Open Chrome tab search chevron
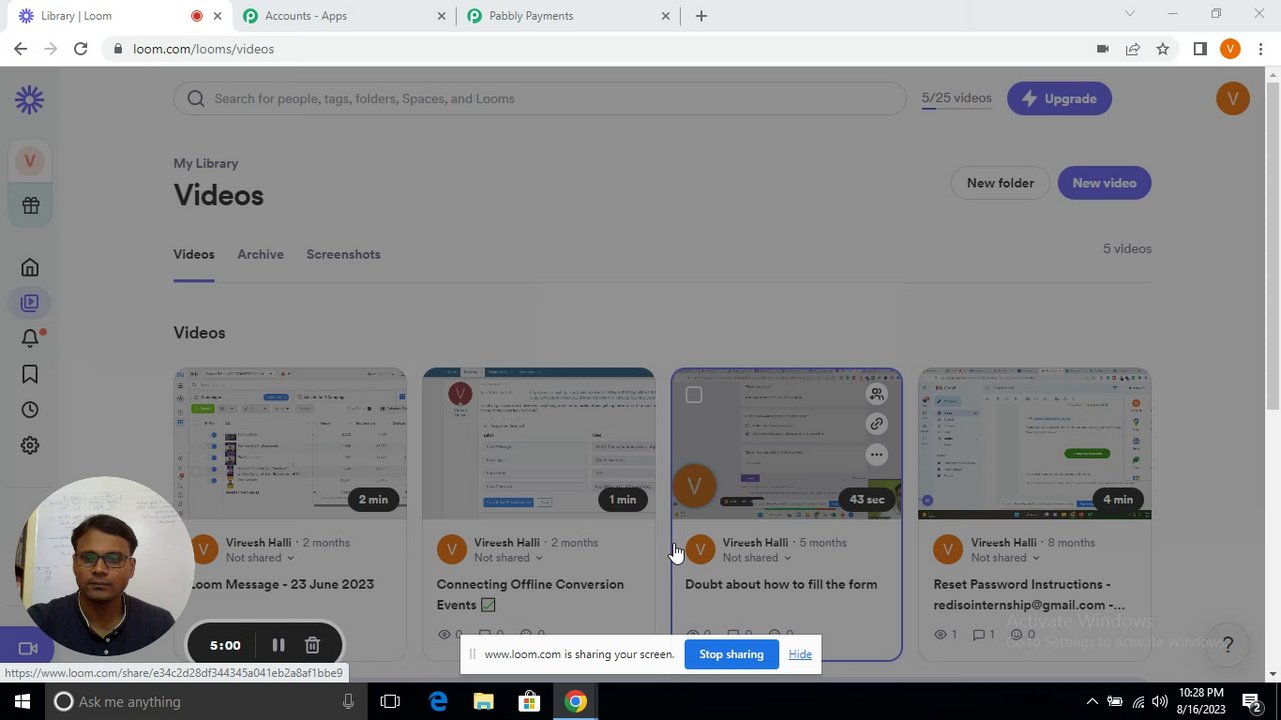The image size is (1281, 720). pyautogui.click(x=1130, y=14)
